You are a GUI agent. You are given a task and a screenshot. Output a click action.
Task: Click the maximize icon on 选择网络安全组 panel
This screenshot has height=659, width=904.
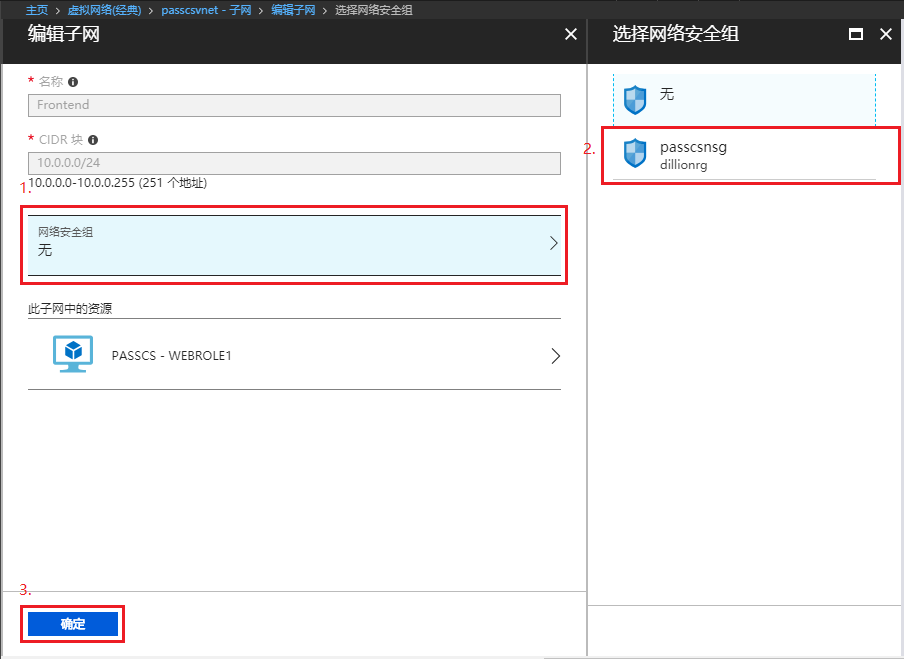click(855, 33)
